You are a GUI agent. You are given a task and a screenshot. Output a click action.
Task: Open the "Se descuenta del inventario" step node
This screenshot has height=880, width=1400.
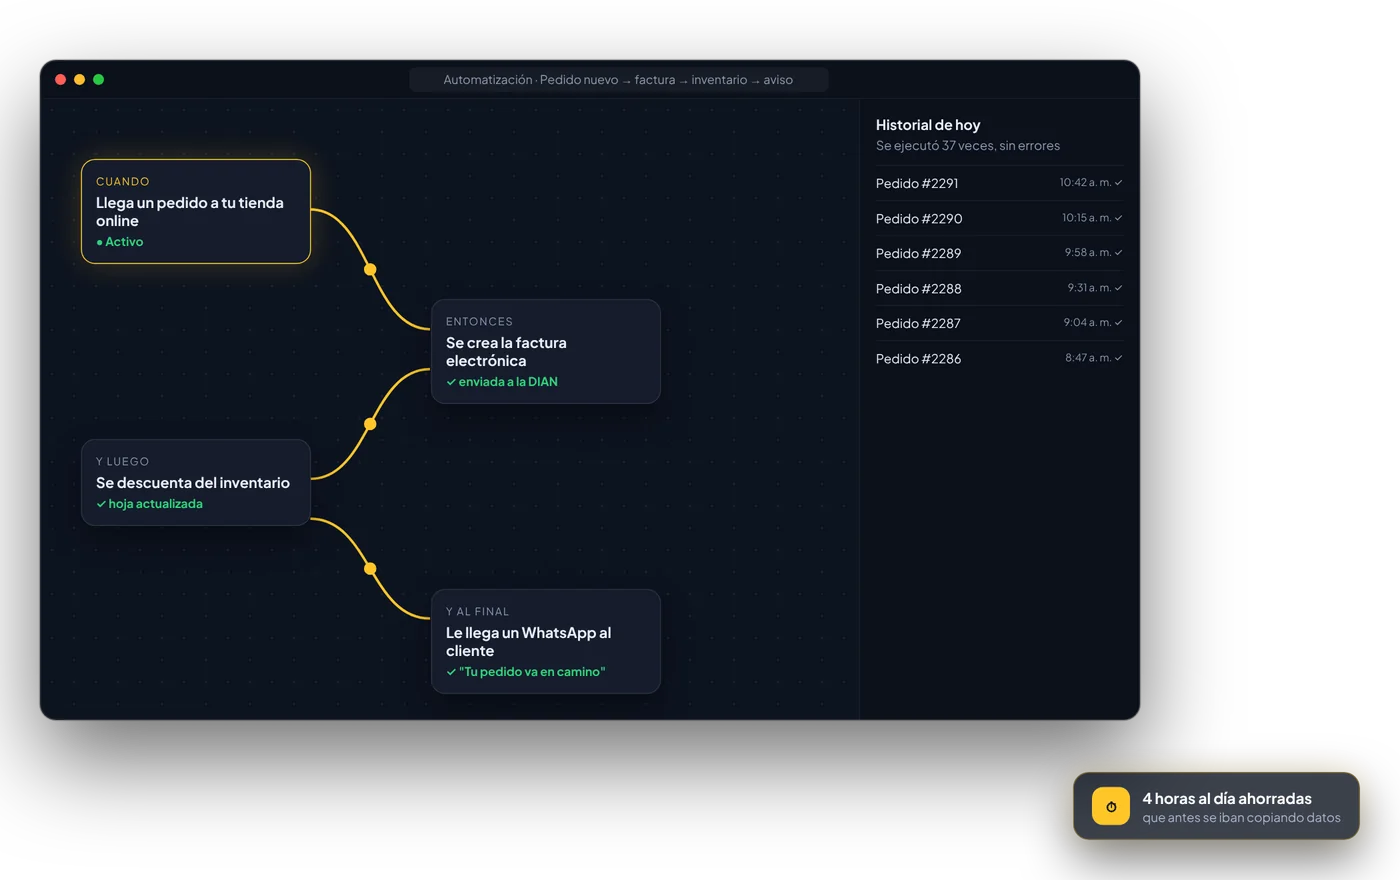point(196,482)
